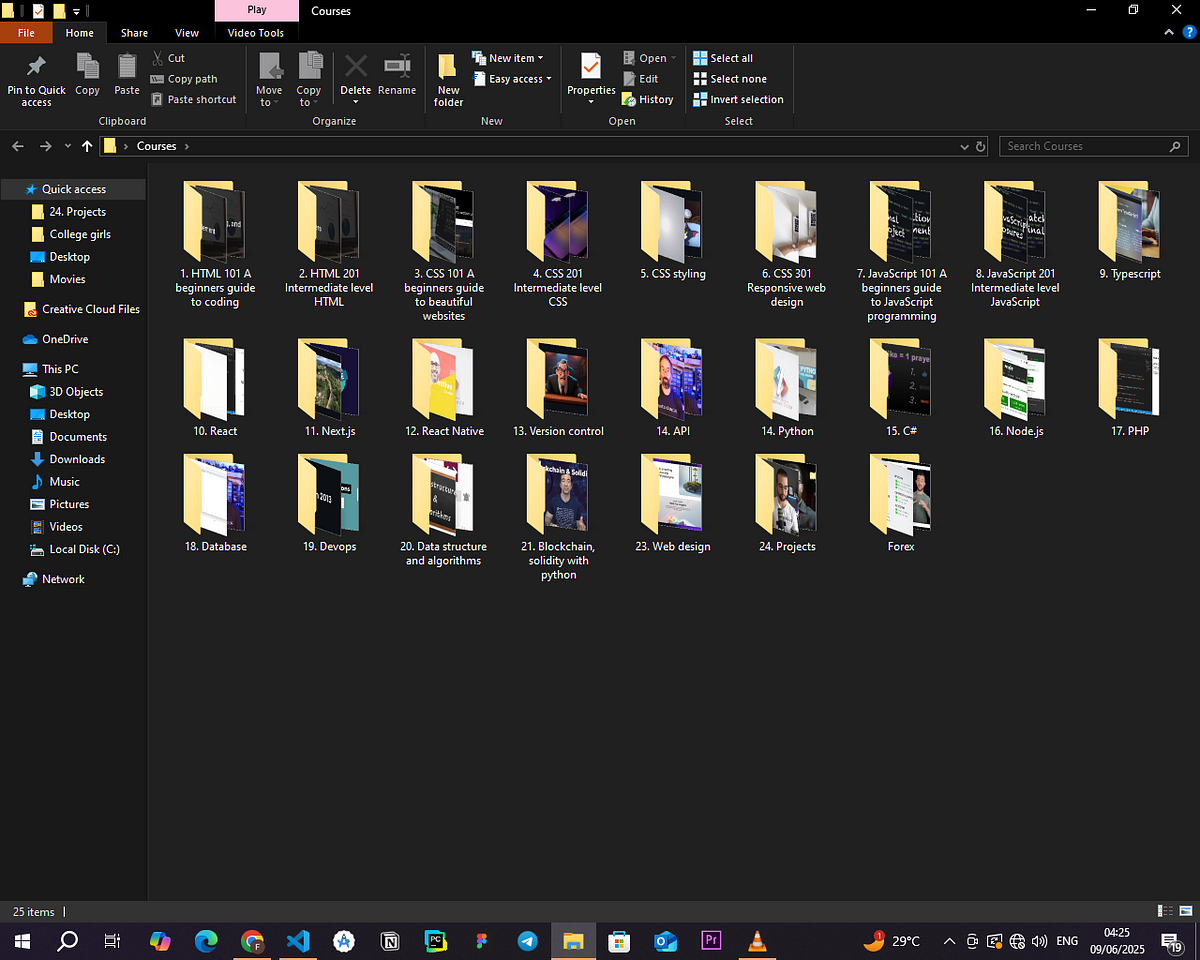Select 24. Projects in Quick access
1200x960 pixels.
pos(68,212)
